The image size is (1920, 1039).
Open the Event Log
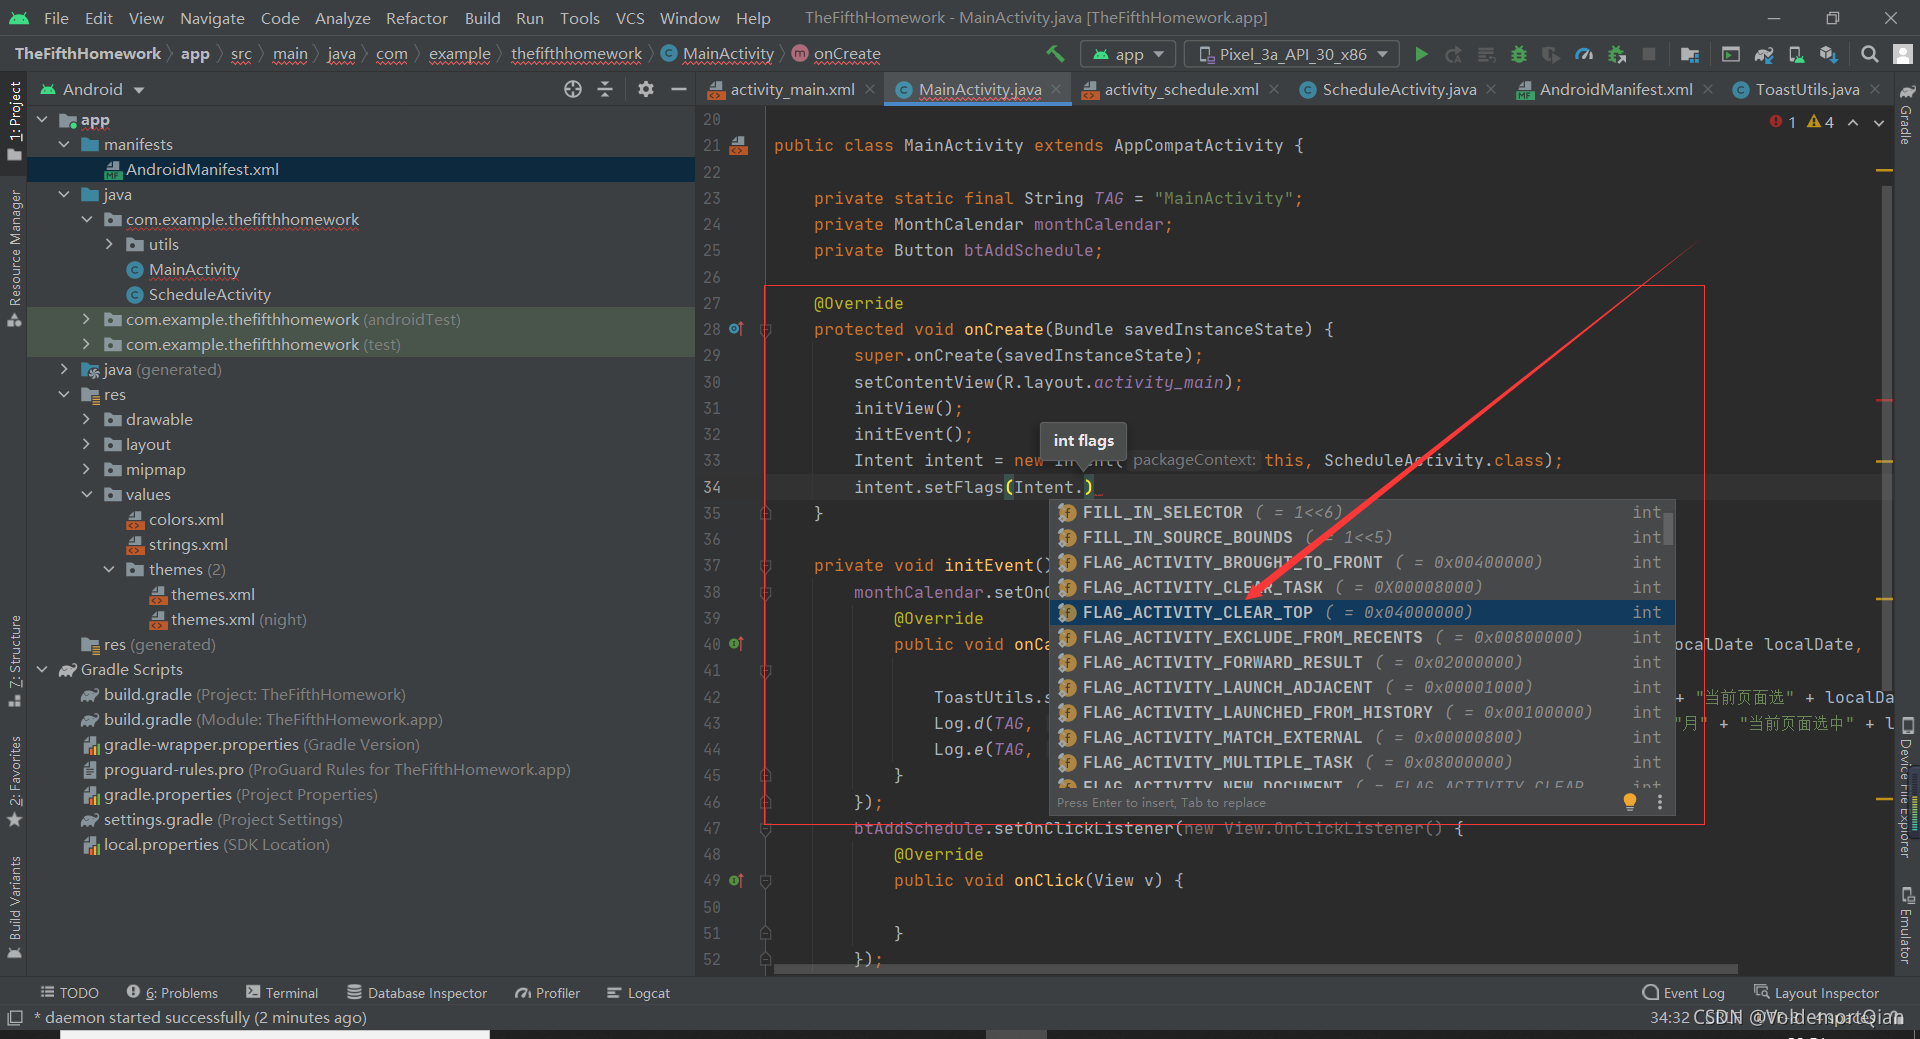click(1684, 992)
